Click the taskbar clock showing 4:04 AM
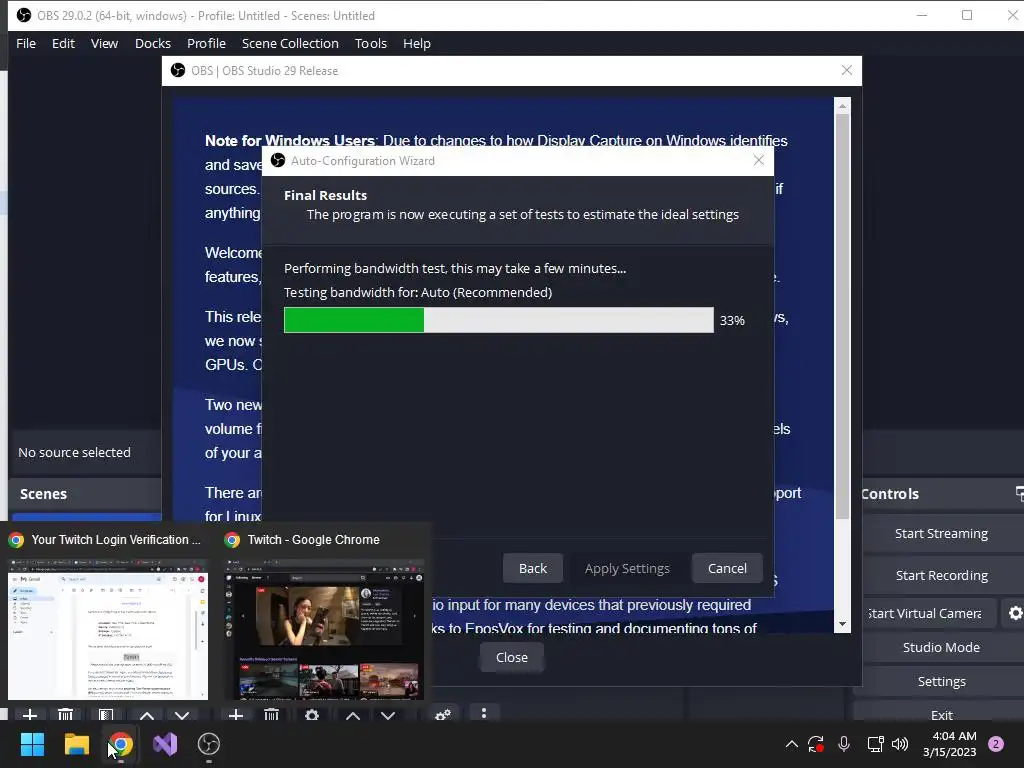This screenshot has height=768, width=1024. 949,744
